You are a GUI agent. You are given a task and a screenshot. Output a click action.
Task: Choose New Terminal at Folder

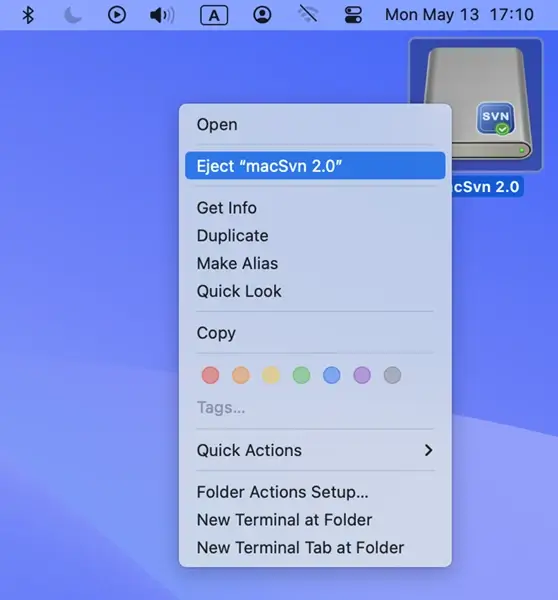pyautogui.click(x=315, y=520)
